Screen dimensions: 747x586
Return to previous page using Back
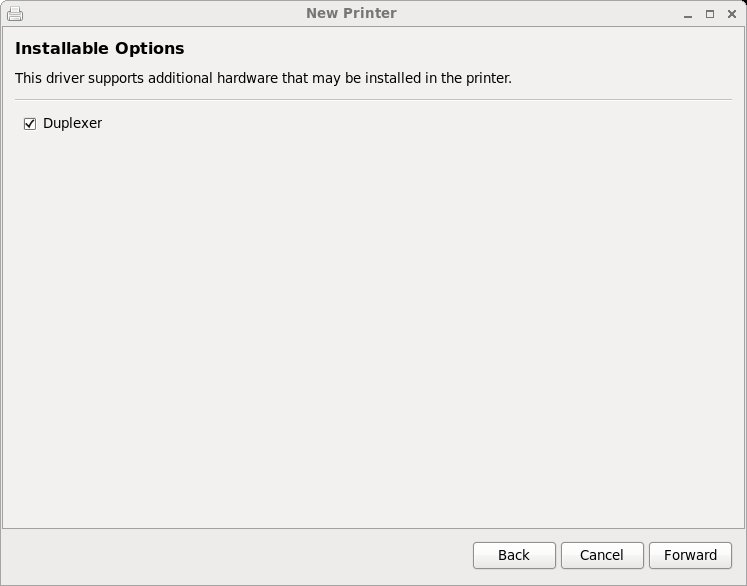tap(514, 555)
